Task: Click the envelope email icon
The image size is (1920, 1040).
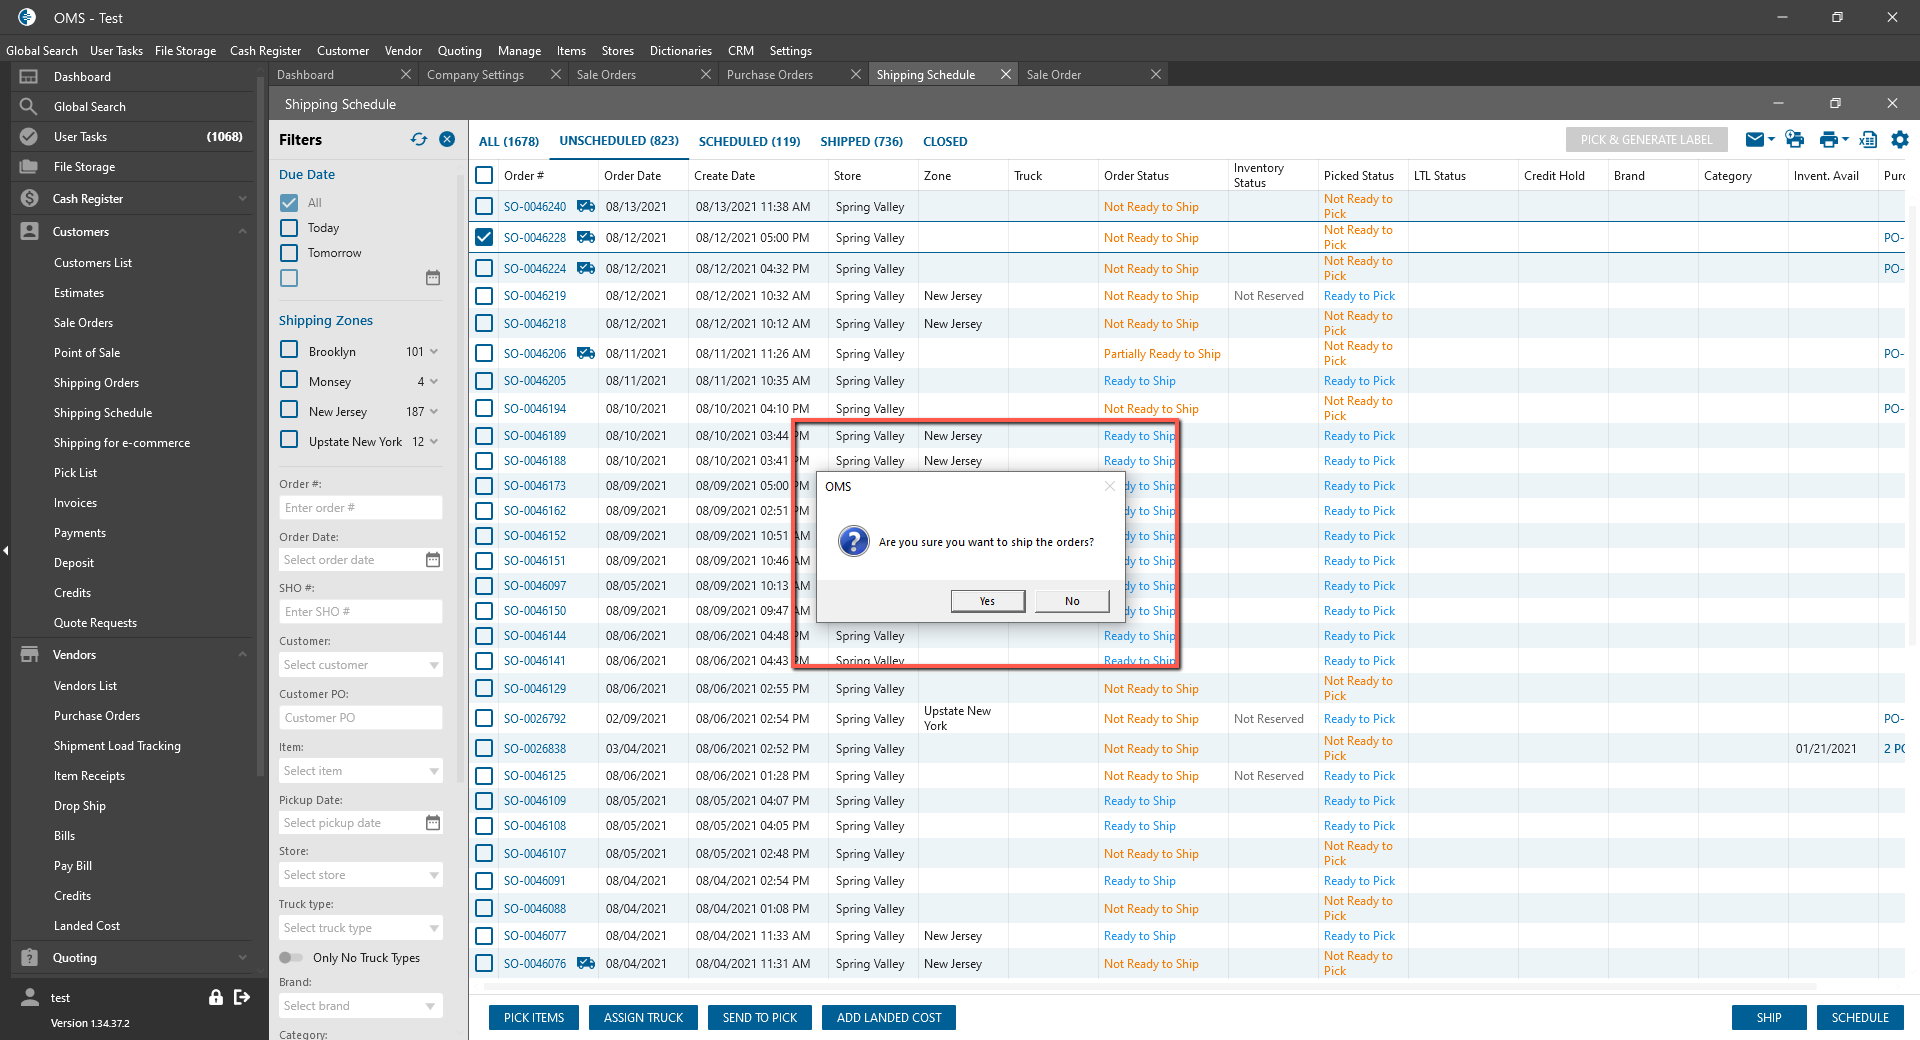Action: (1754, 140)
